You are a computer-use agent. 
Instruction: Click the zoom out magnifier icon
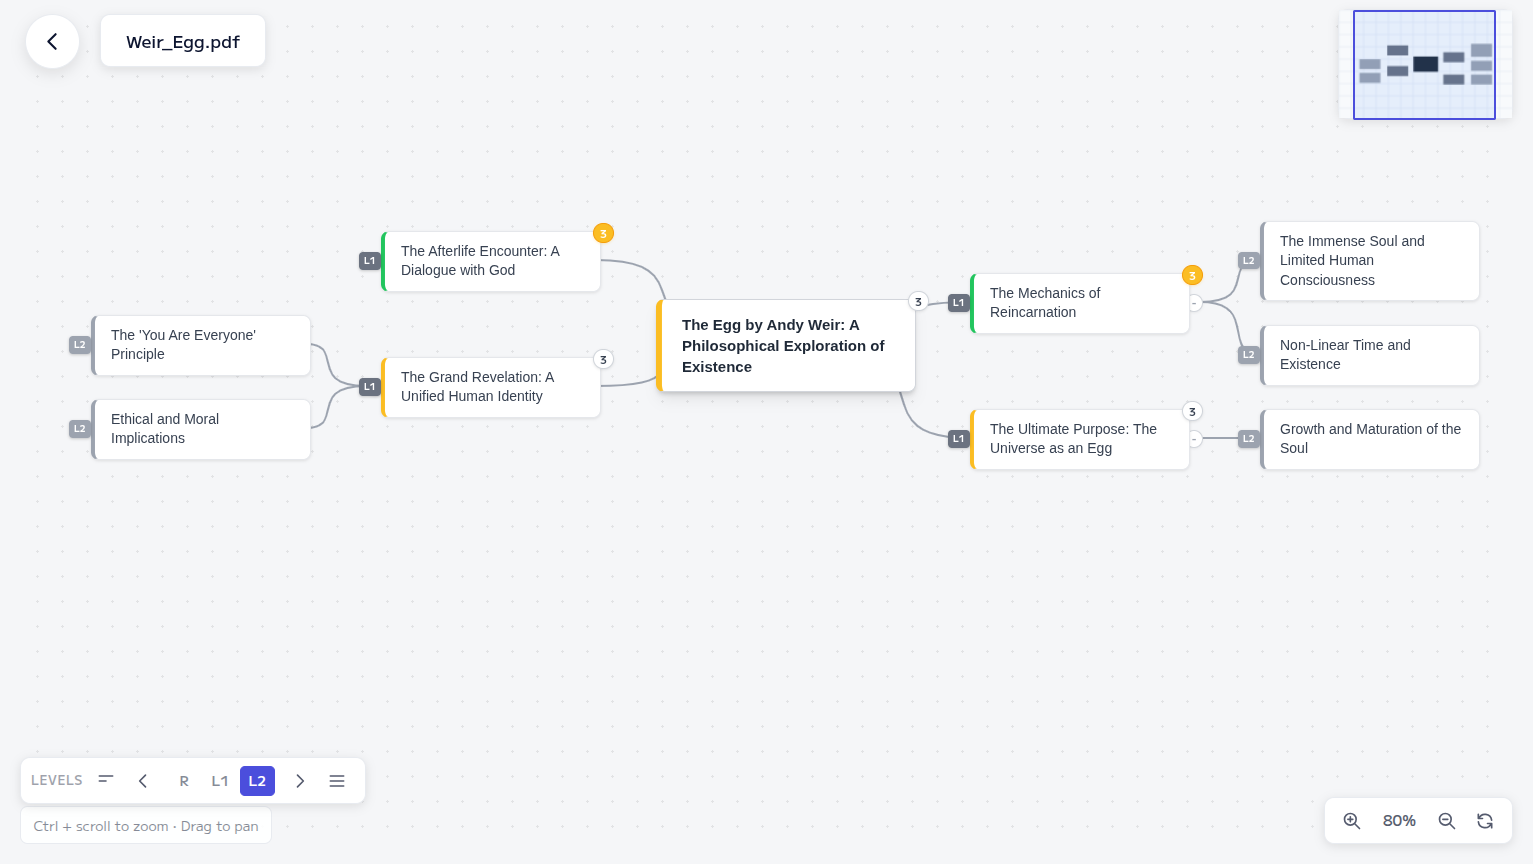click(1447, 821)
